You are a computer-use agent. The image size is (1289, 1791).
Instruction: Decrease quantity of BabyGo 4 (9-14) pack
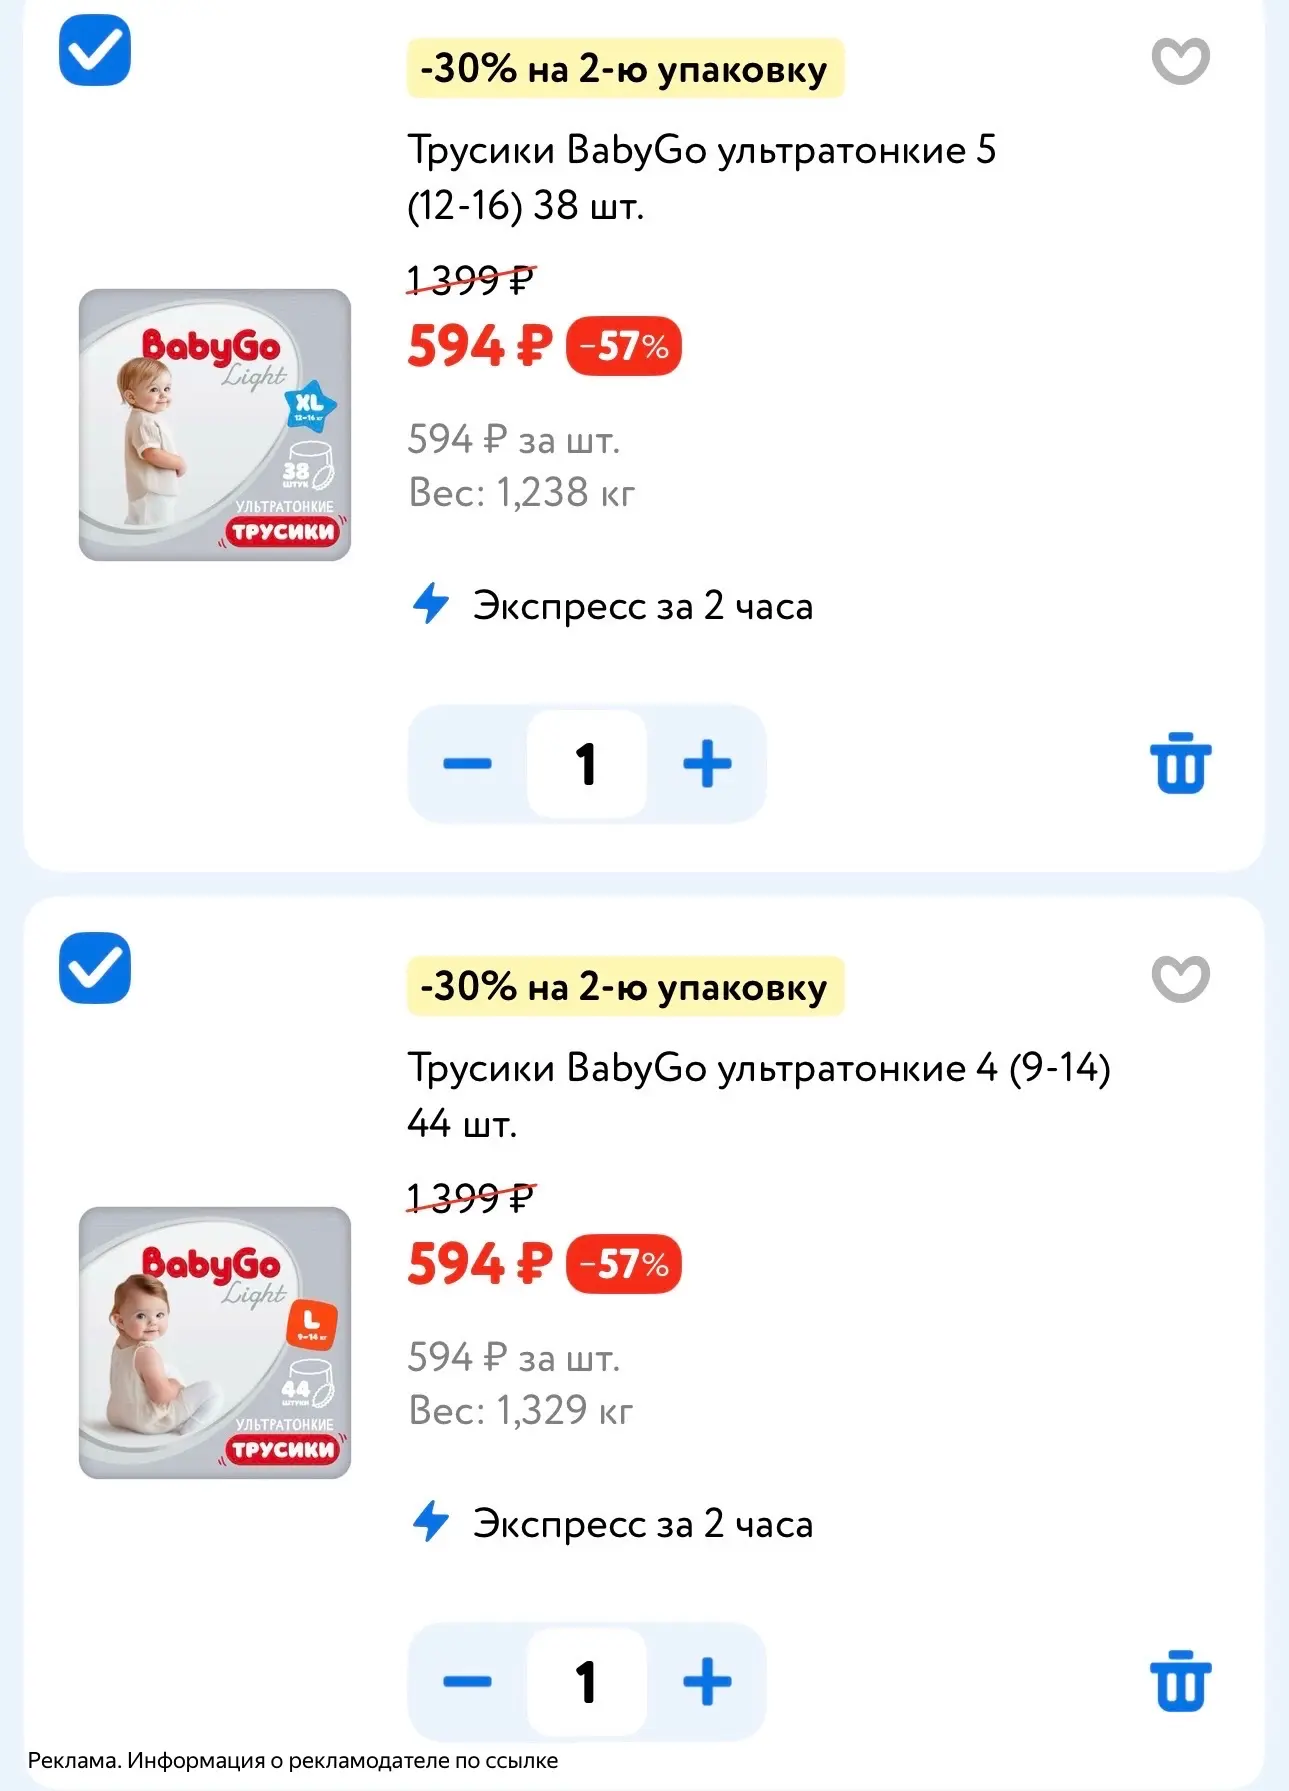click(467, 1681)
